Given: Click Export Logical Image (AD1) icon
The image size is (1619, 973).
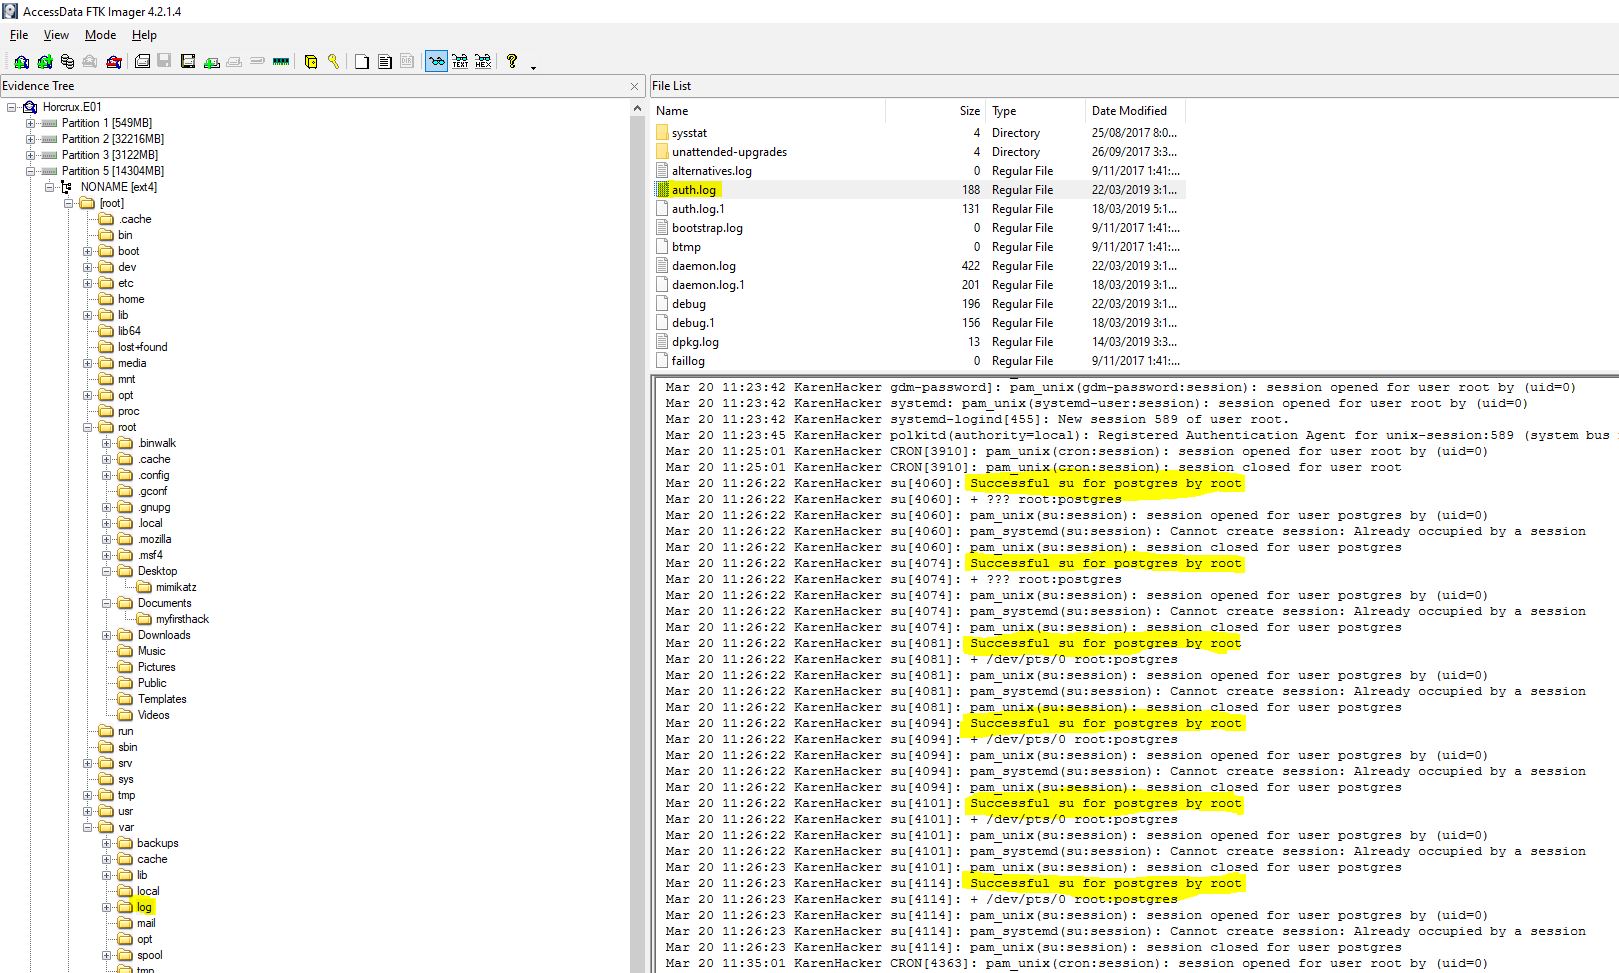Looking at the screenshot, I should pos(188,62).
